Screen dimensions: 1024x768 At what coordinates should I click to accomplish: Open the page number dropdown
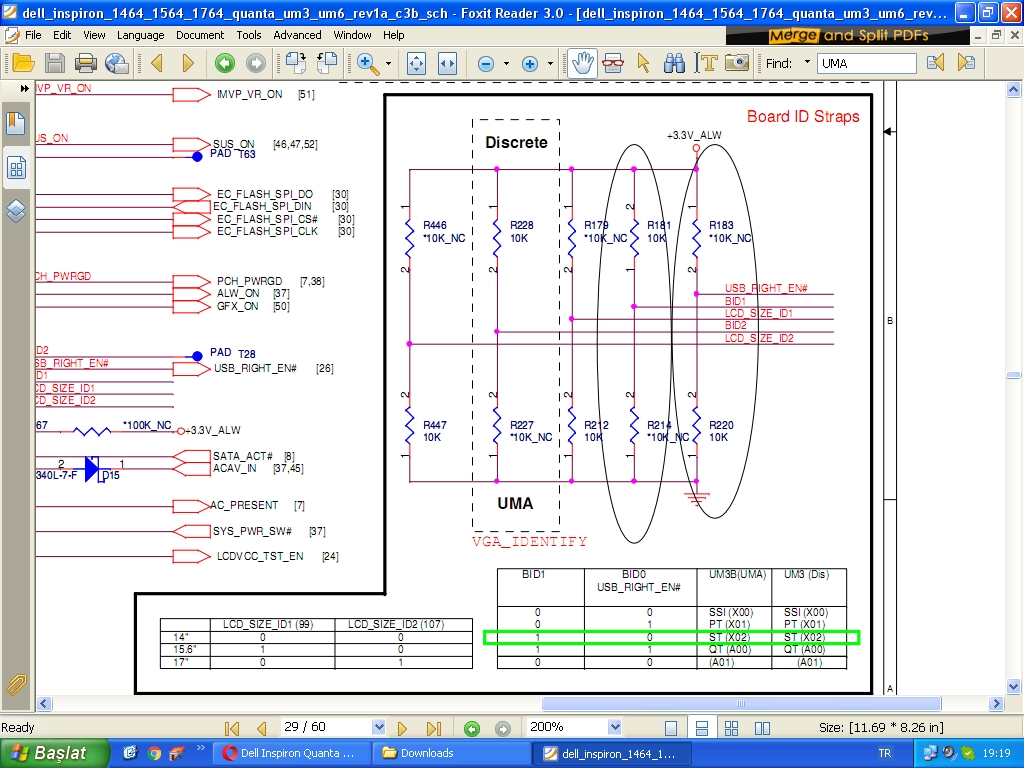coord(378,727)
